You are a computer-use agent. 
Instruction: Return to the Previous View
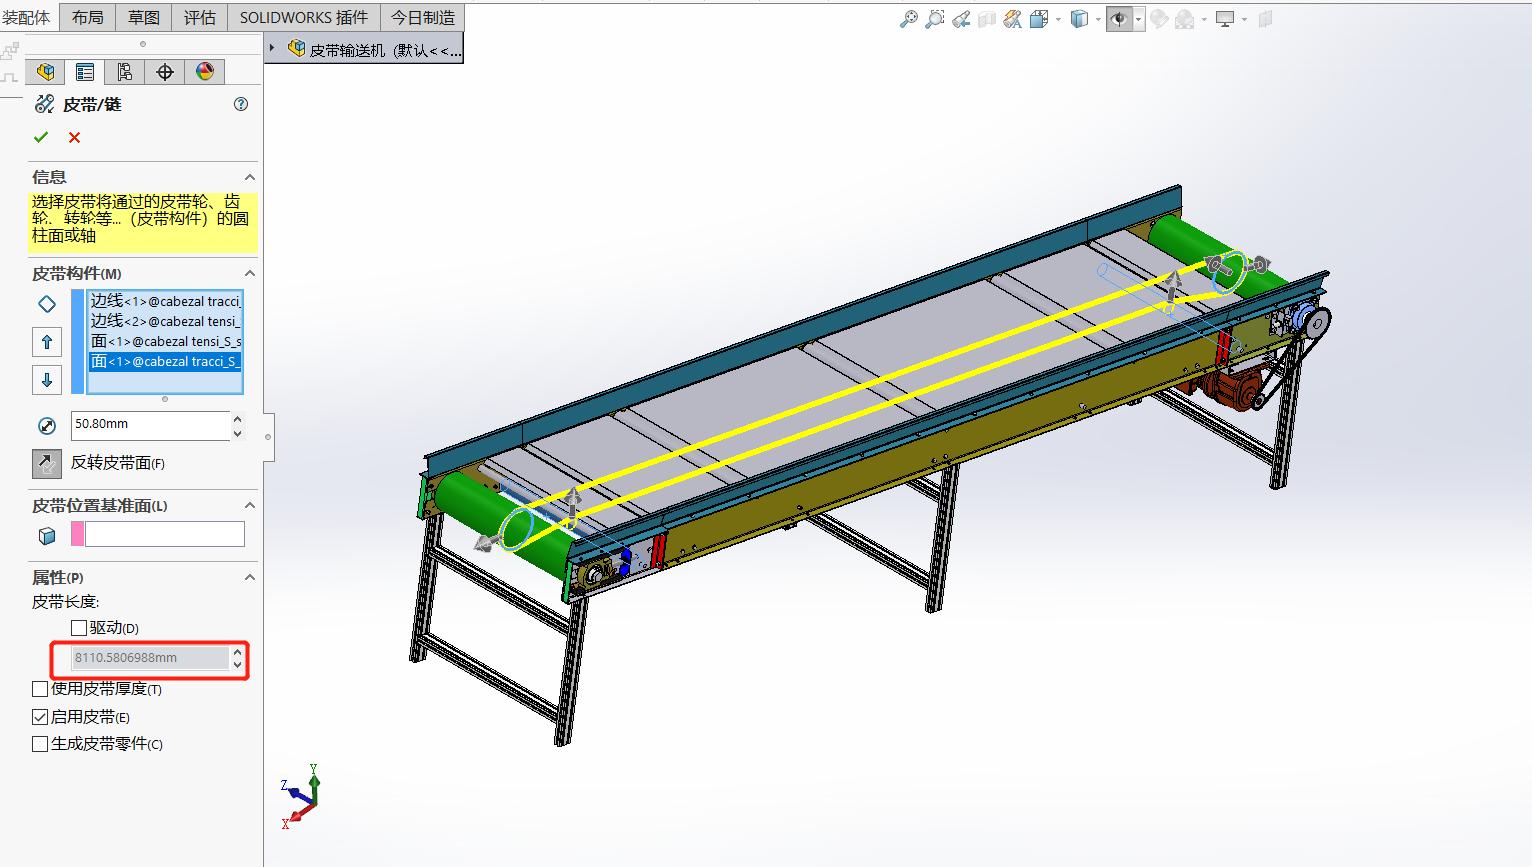point(961,18)
